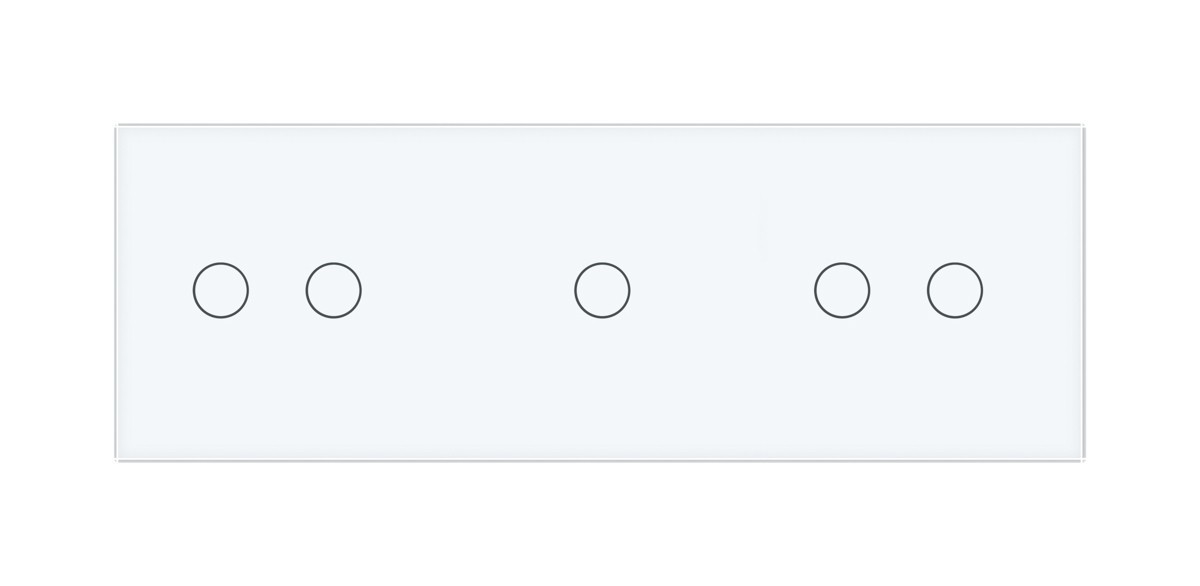Switch on the right pair's left-hand circle
Screen dimensions: 1200x586
(x=842, y=291)
